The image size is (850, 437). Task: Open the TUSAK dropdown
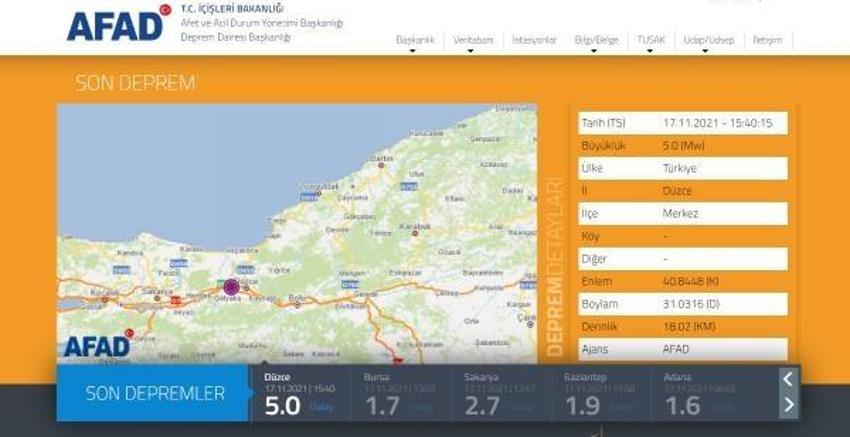tap(651, 41)
